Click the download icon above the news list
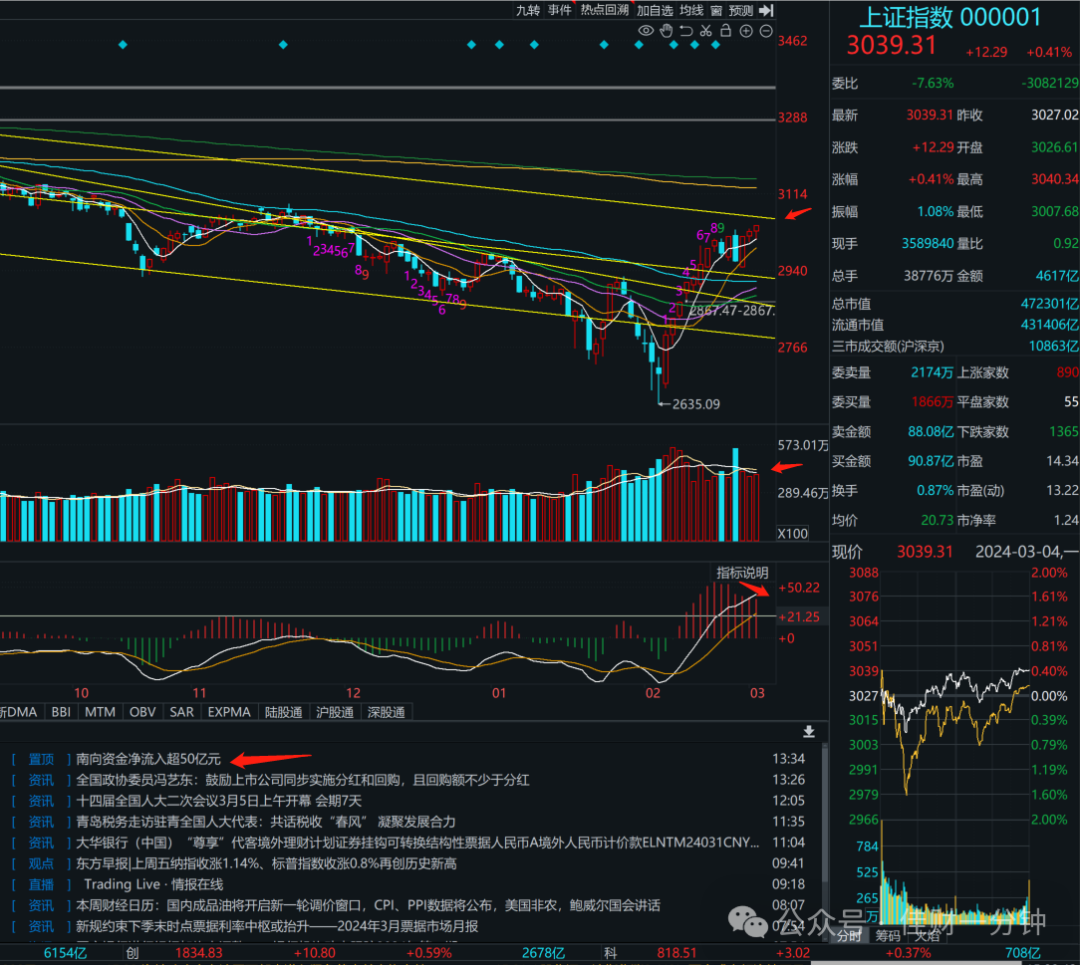 click(x=809, y=731)
